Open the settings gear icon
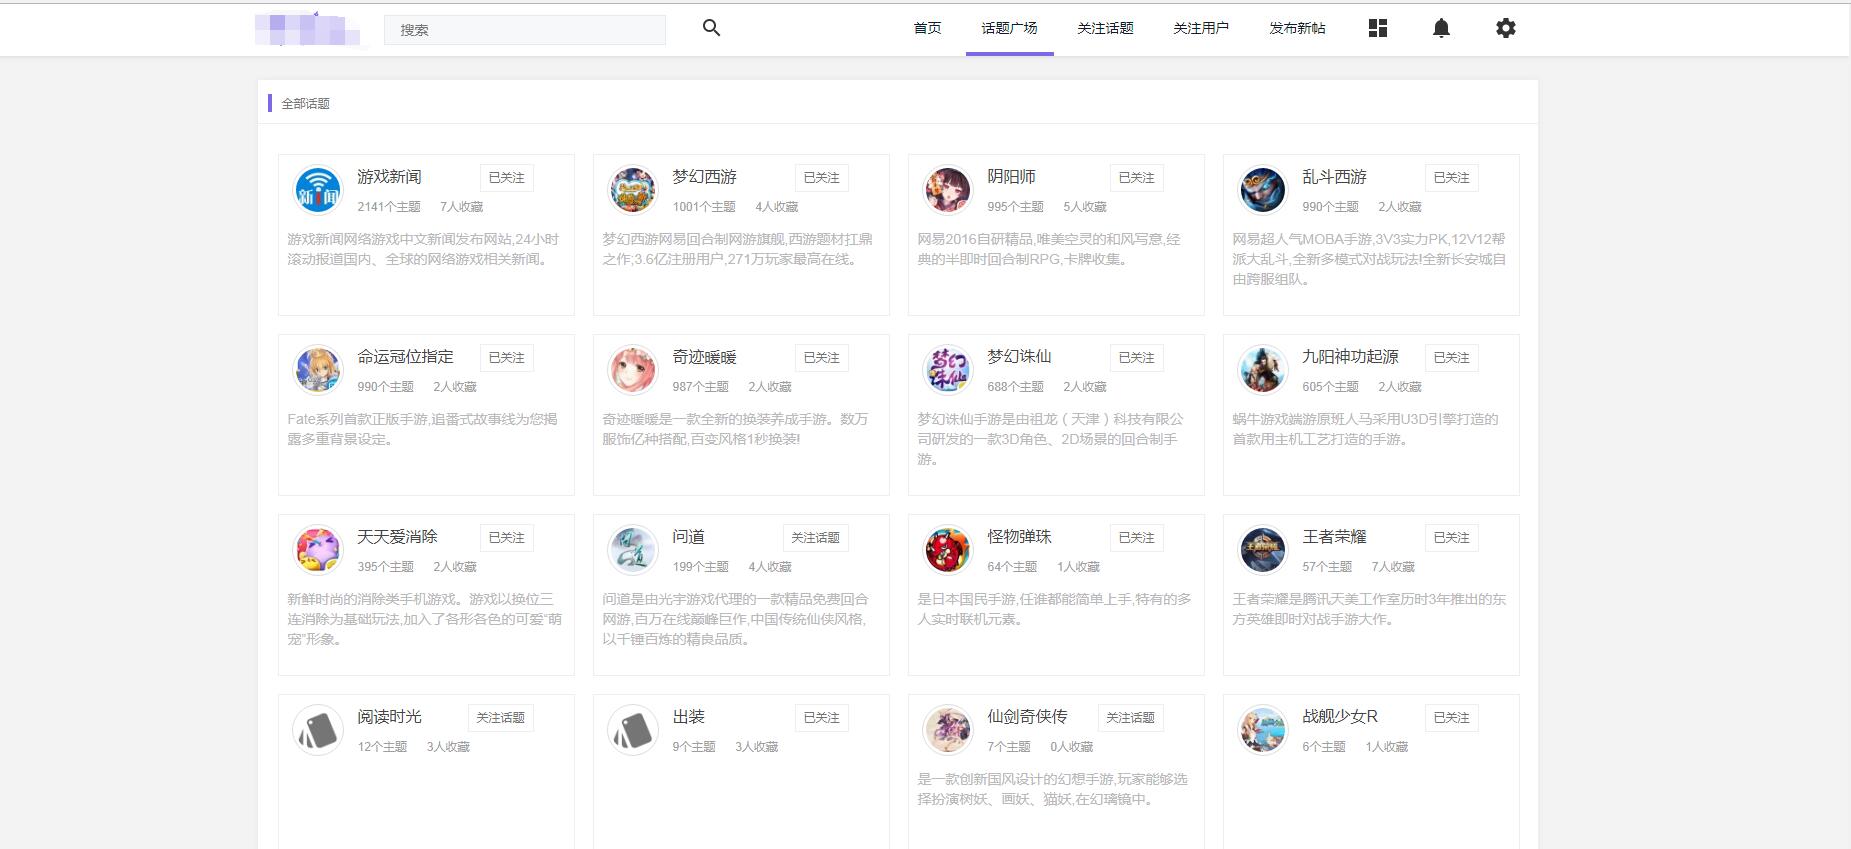 tap(1505, 28)
